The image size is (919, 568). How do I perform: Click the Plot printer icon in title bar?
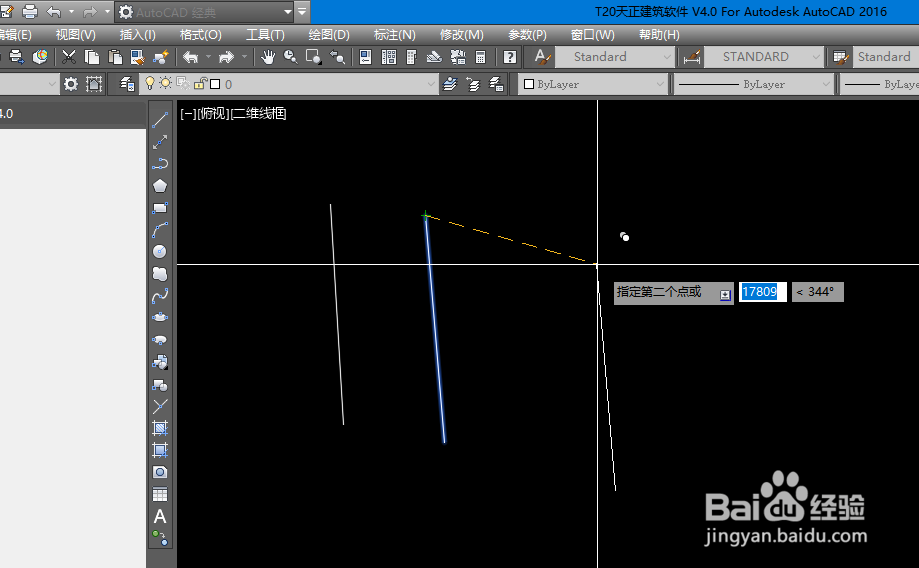[x=30, y=11]
